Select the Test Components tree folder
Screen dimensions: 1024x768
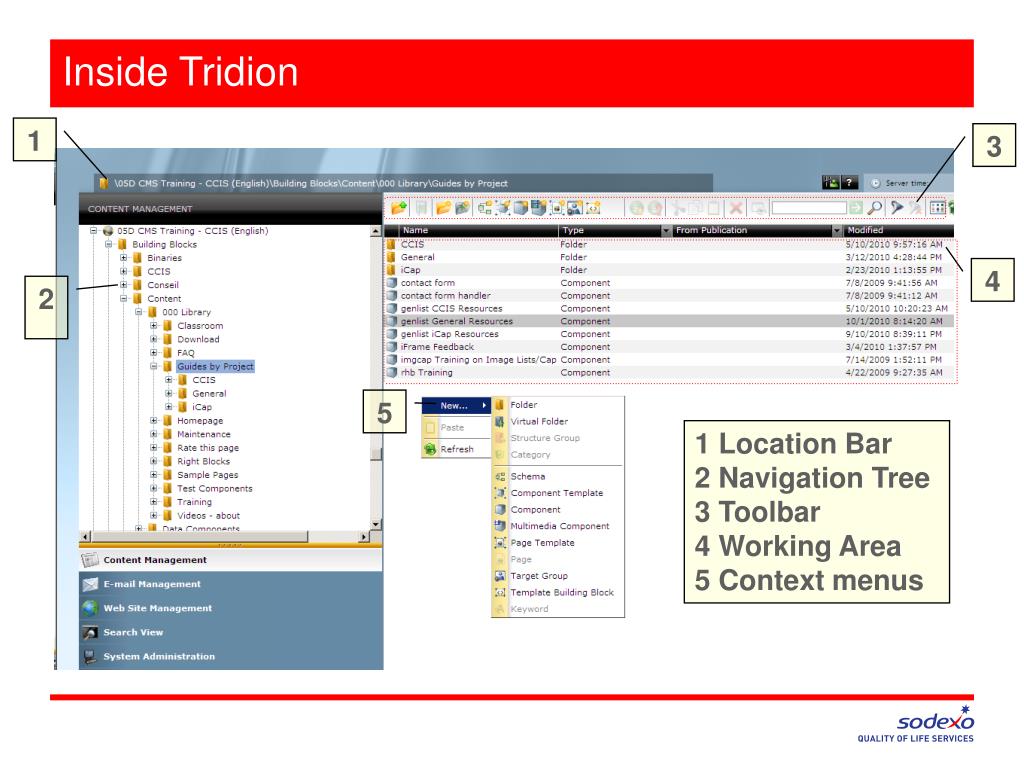click(214, 488)
